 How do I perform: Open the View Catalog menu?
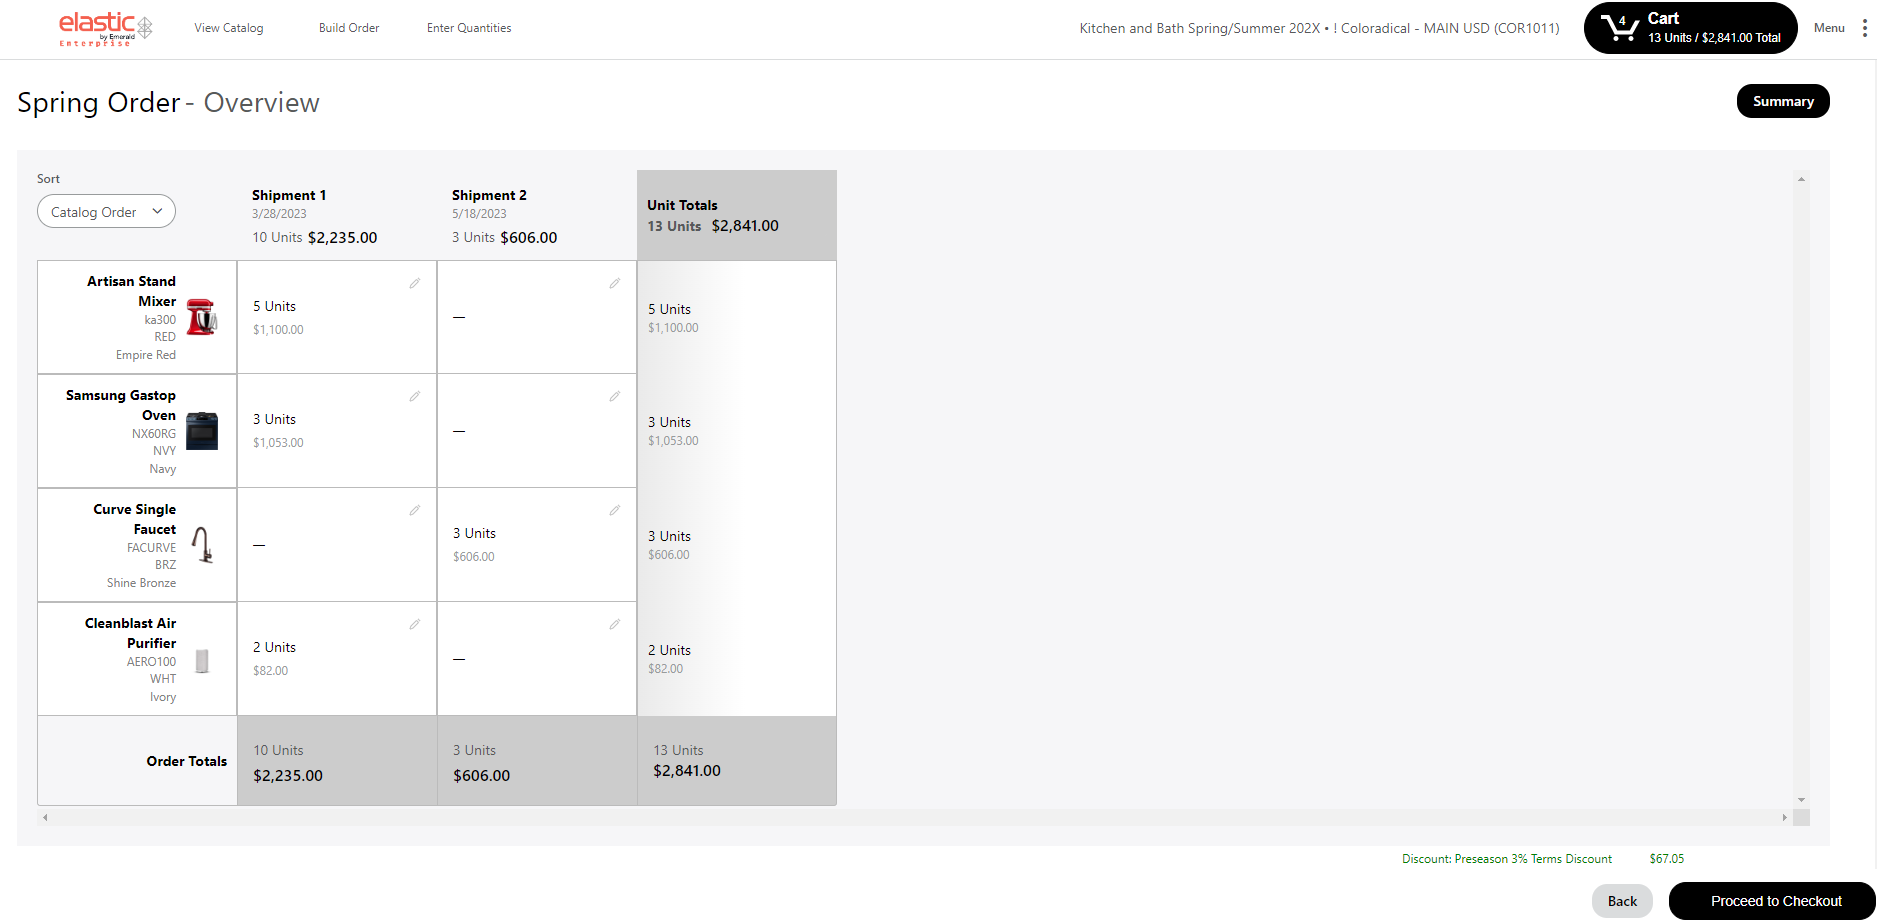(229, 28)
